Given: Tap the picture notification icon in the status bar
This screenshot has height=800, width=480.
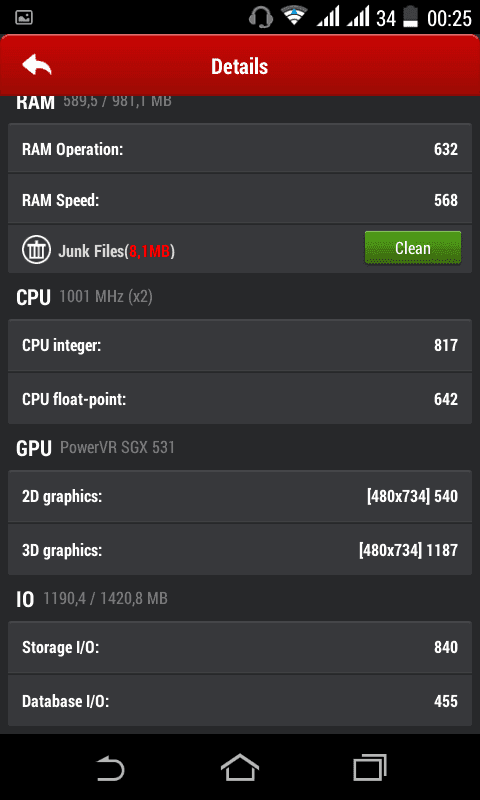Looking at the screenshot, I should click(x=24, y=18).
